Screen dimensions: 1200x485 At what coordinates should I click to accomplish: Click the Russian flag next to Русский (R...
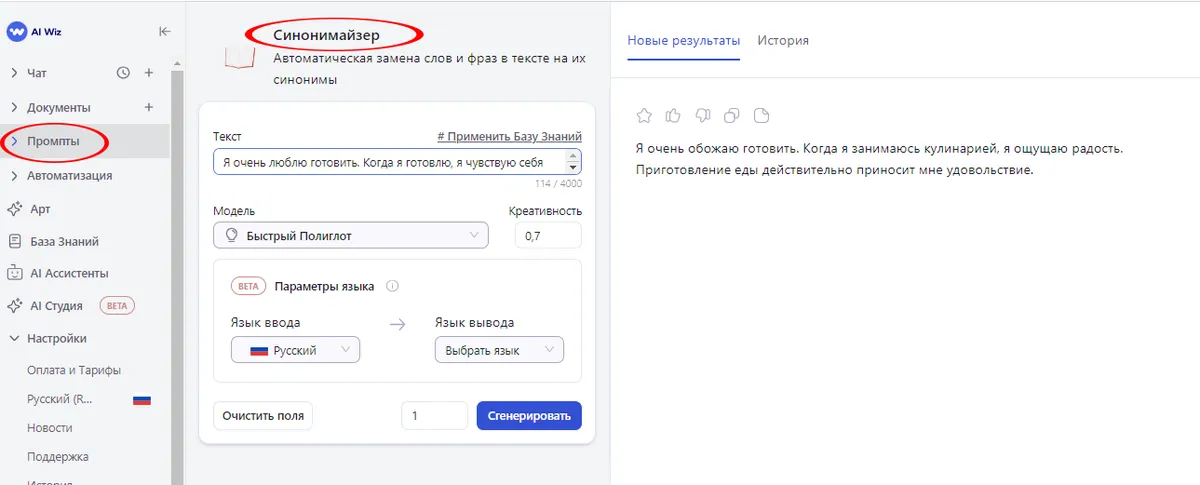(x=142, y=399)
